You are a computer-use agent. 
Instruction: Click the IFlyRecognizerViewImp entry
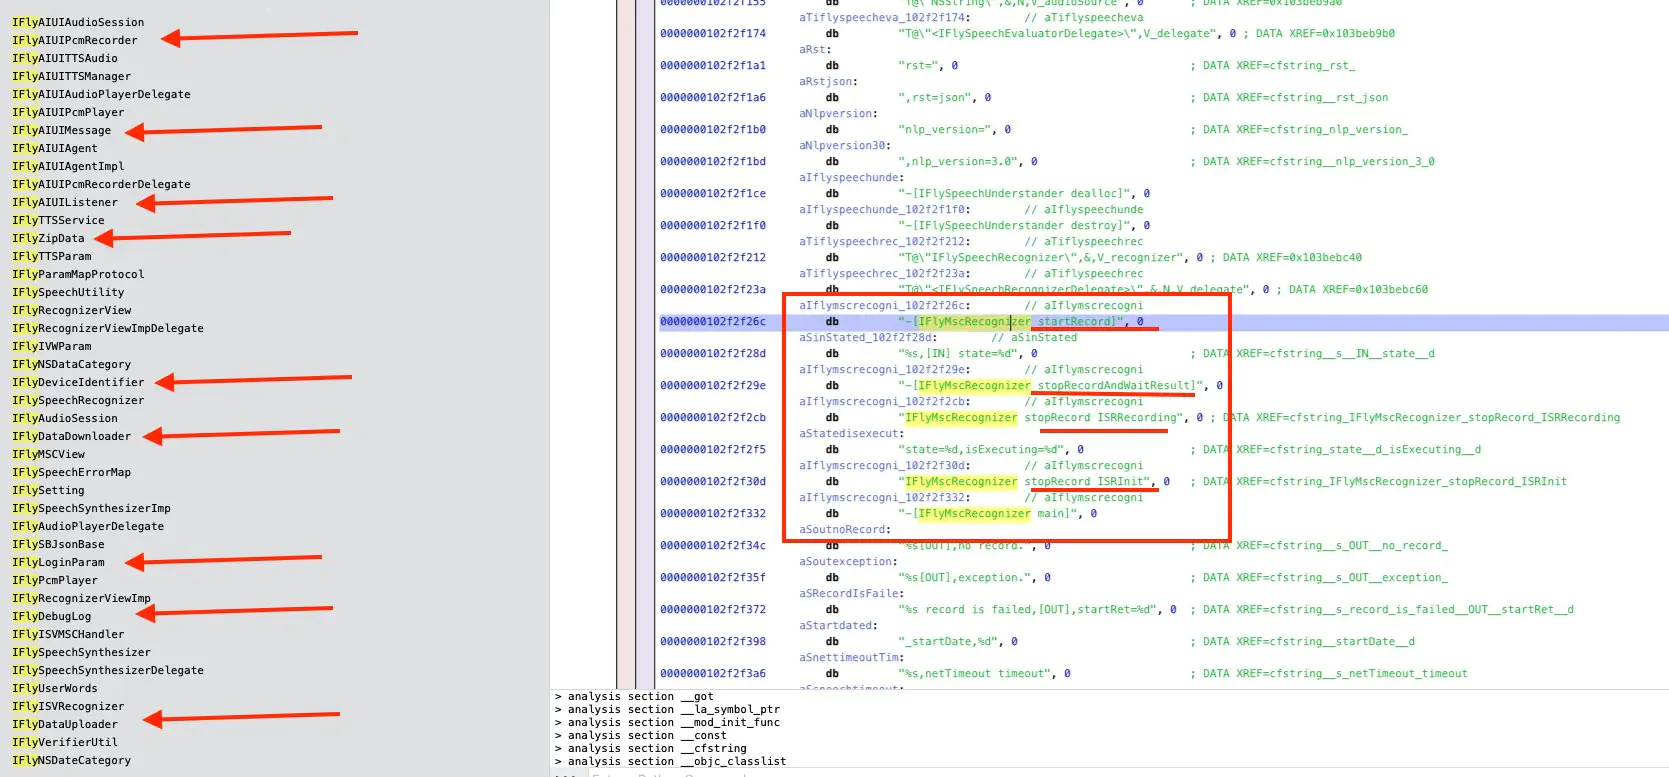(x=81, y=598)
